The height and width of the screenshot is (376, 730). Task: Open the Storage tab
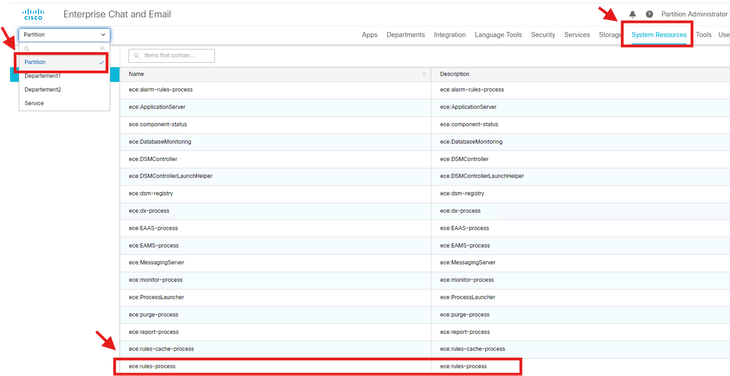[610, 35]
